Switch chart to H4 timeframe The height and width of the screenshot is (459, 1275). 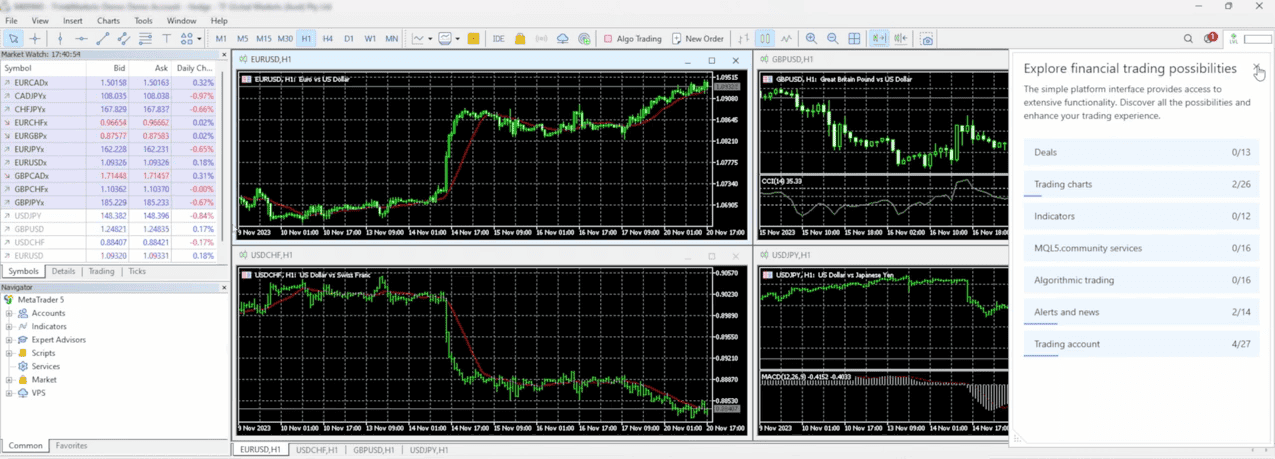coord(327,39)
